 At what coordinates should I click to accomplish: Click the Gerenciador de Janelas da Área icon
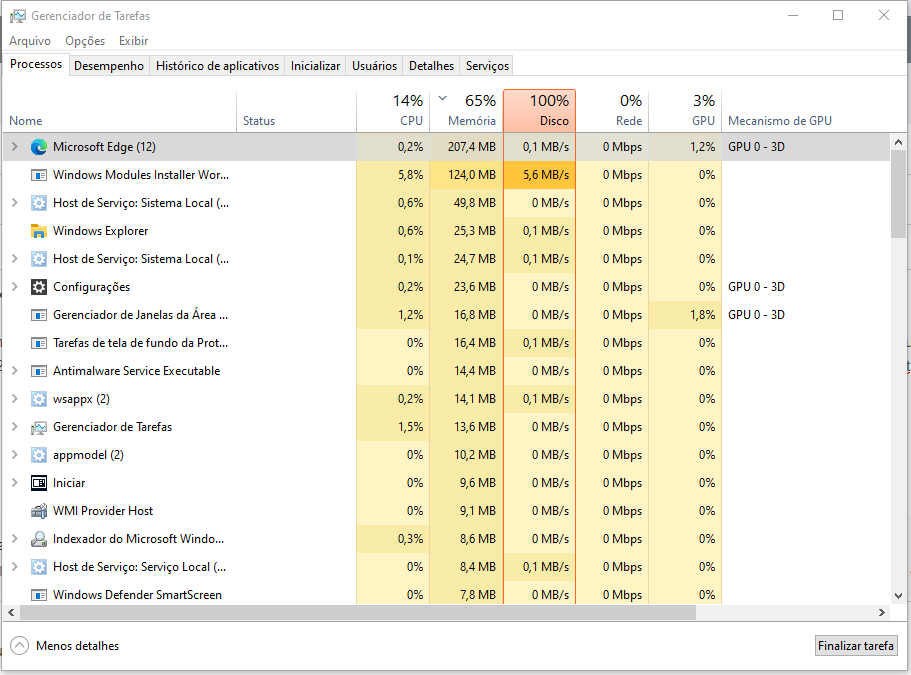[x=39, y=315]
